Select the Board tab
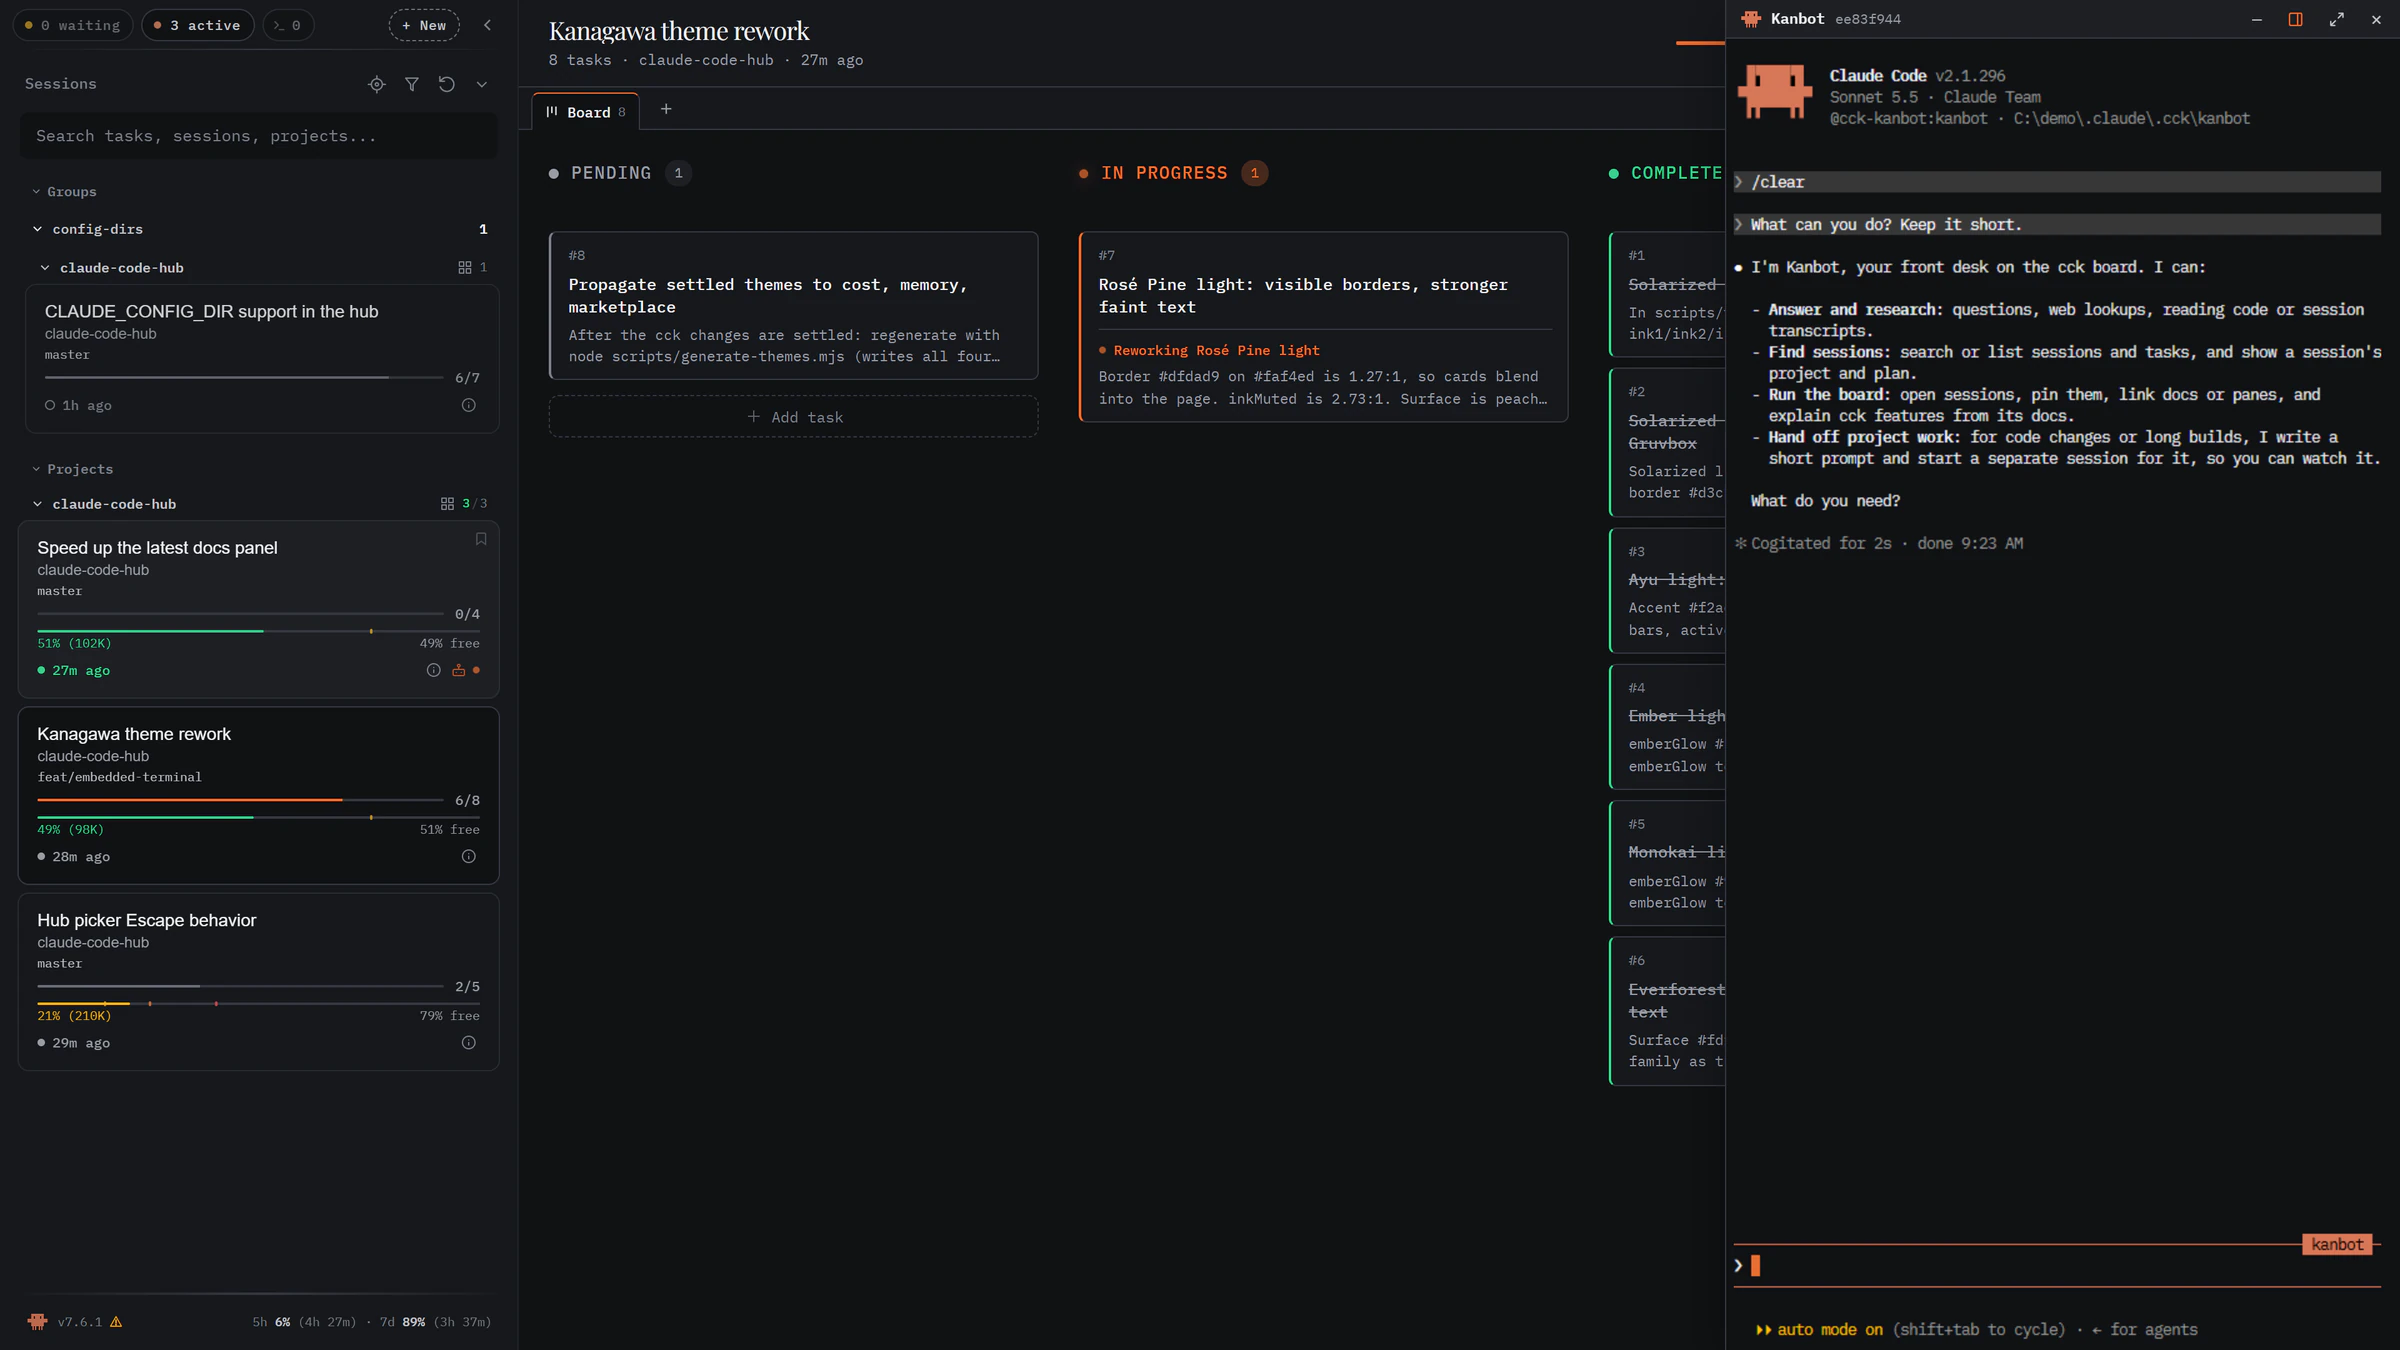The image size is (2400, 1350). 586,111
